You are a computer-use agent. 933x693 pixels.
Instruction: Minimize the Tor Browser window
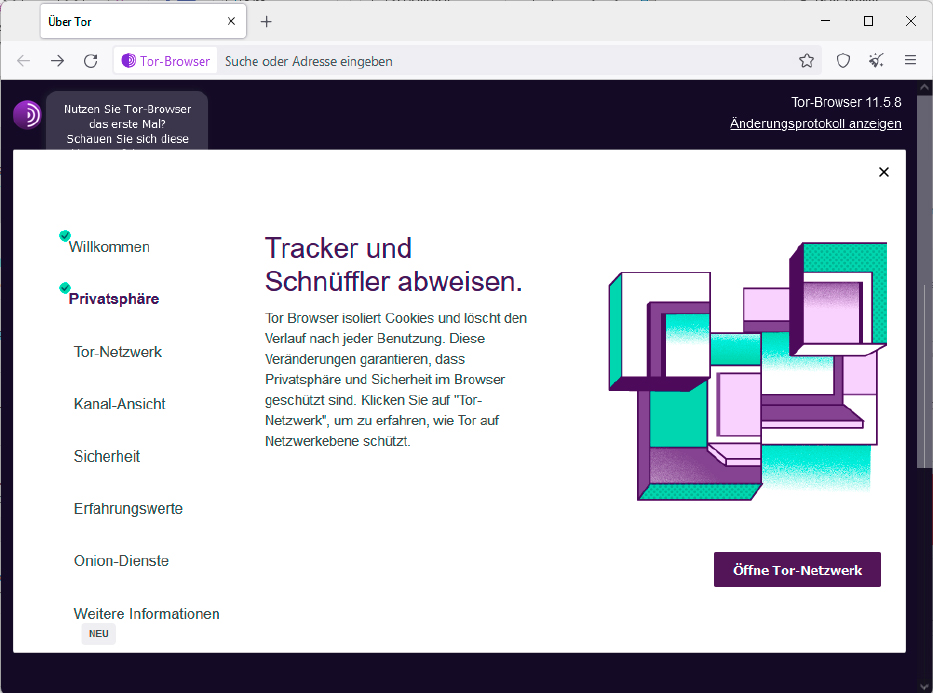[825, 21]
